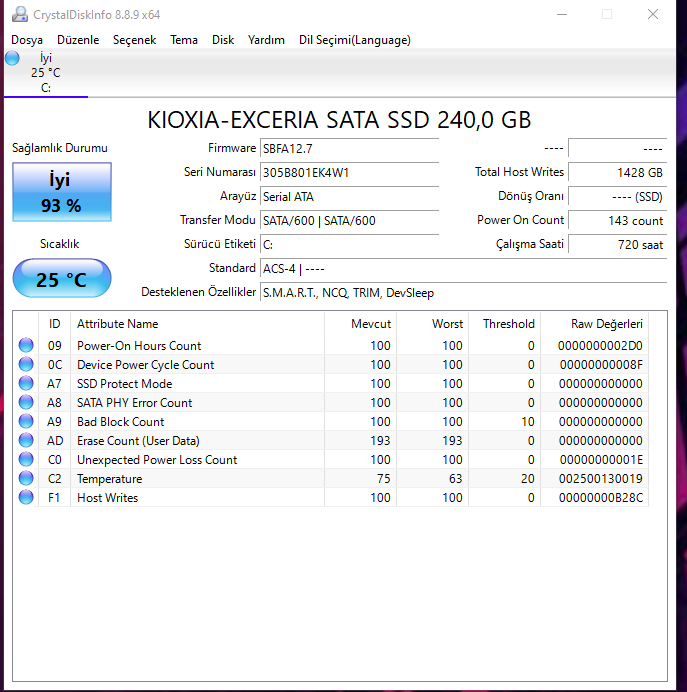The width and height of the screenshot is (687, 692).
Task: Minimize the CrystalDiskInfo window
Action: pyautogui.click(x=562, y=15)
